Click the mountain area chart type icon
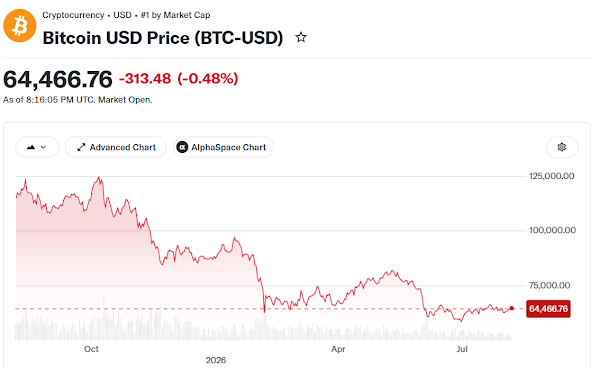The image size is (600, 376). (31, 147)
